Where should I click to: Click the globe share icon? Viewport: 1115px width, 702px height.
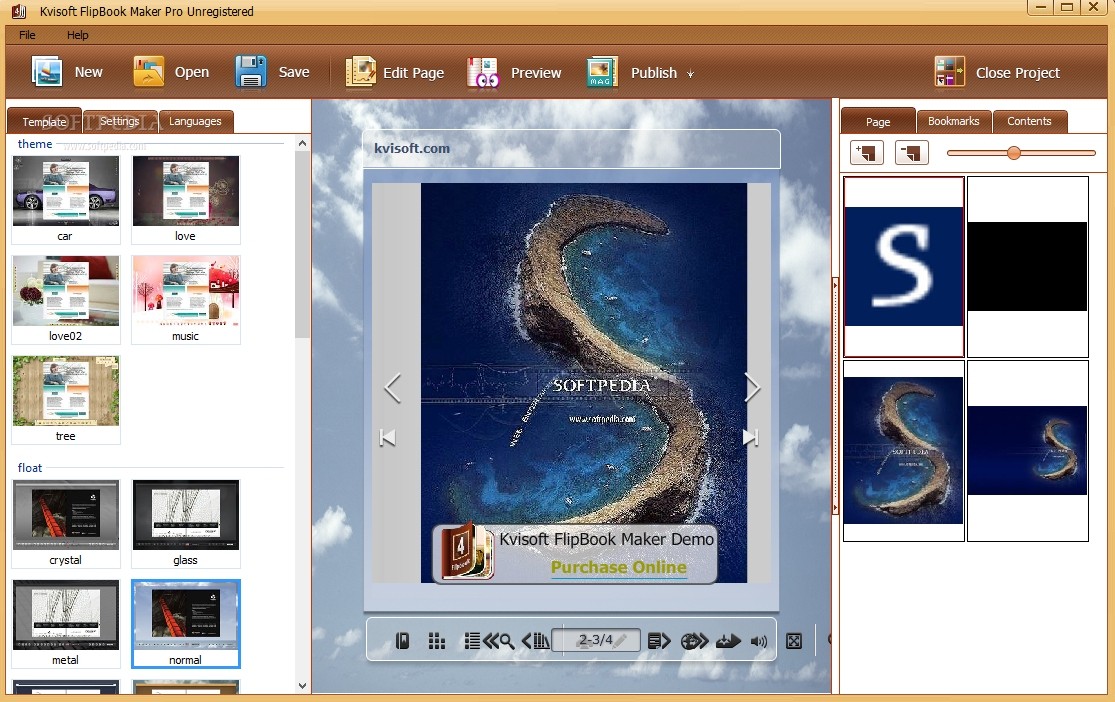click(690, 641)
